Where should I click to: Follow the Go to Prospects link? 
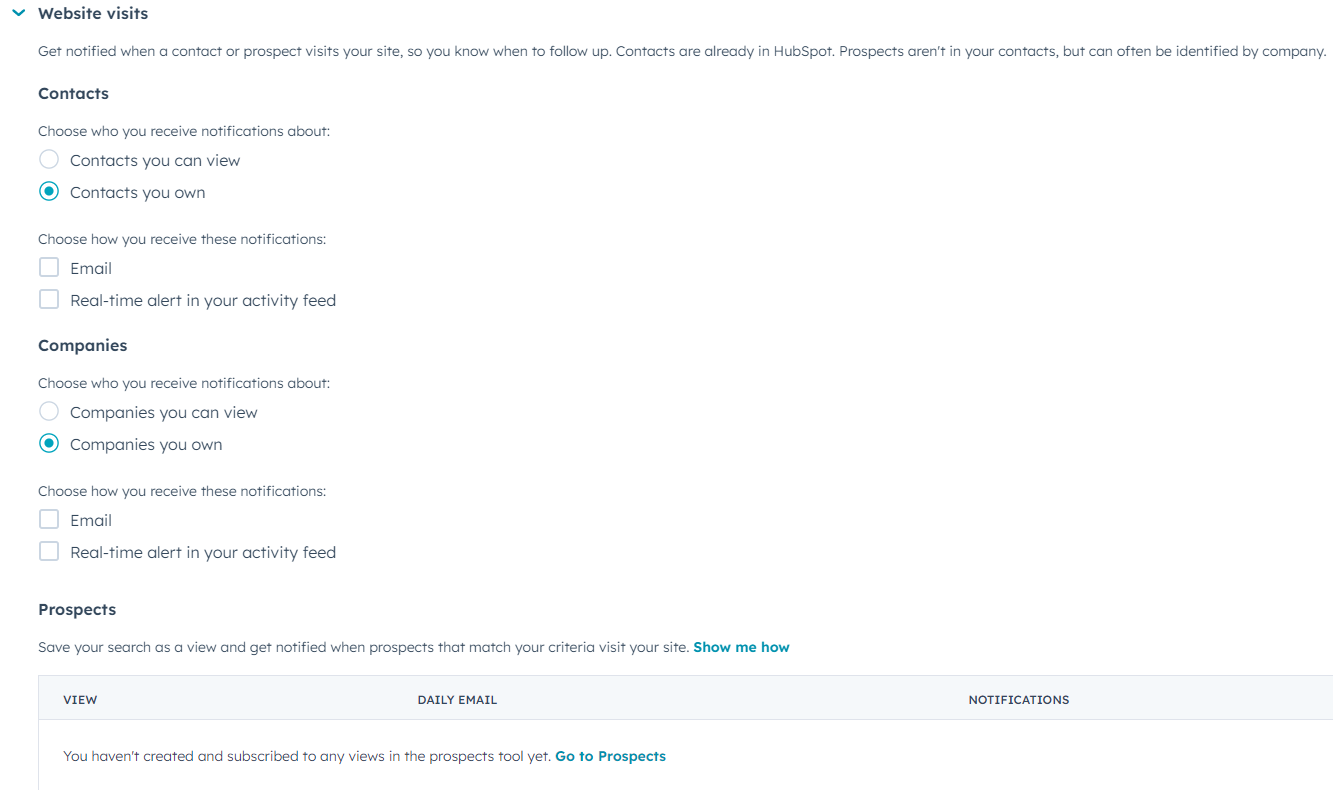coord(610,756)
